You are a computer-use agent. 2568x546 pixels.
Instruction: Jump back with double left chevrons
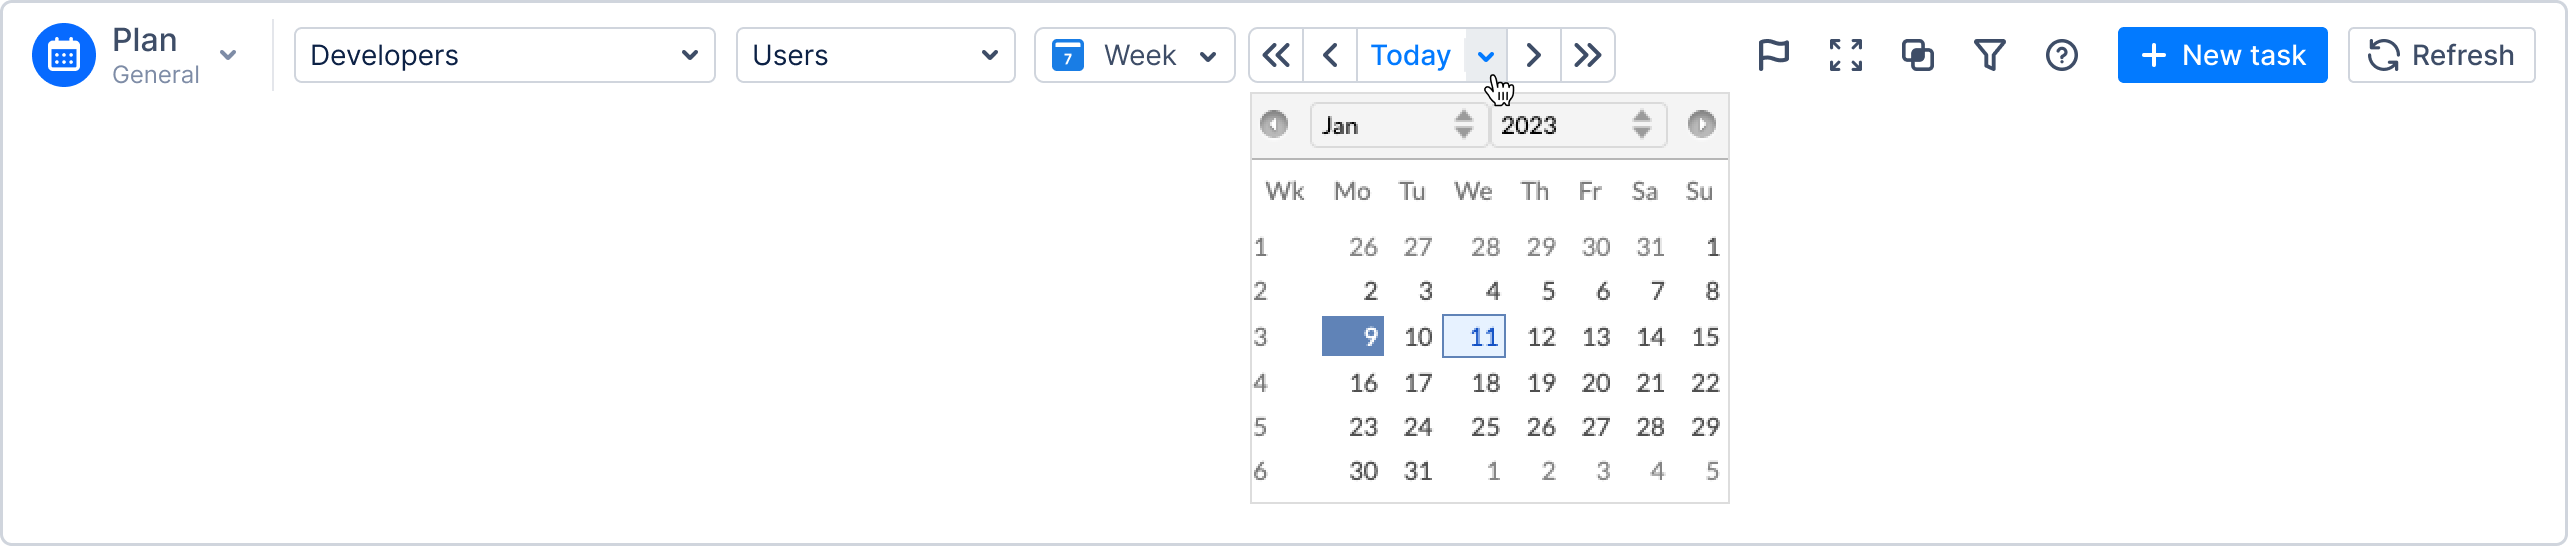1276,55
